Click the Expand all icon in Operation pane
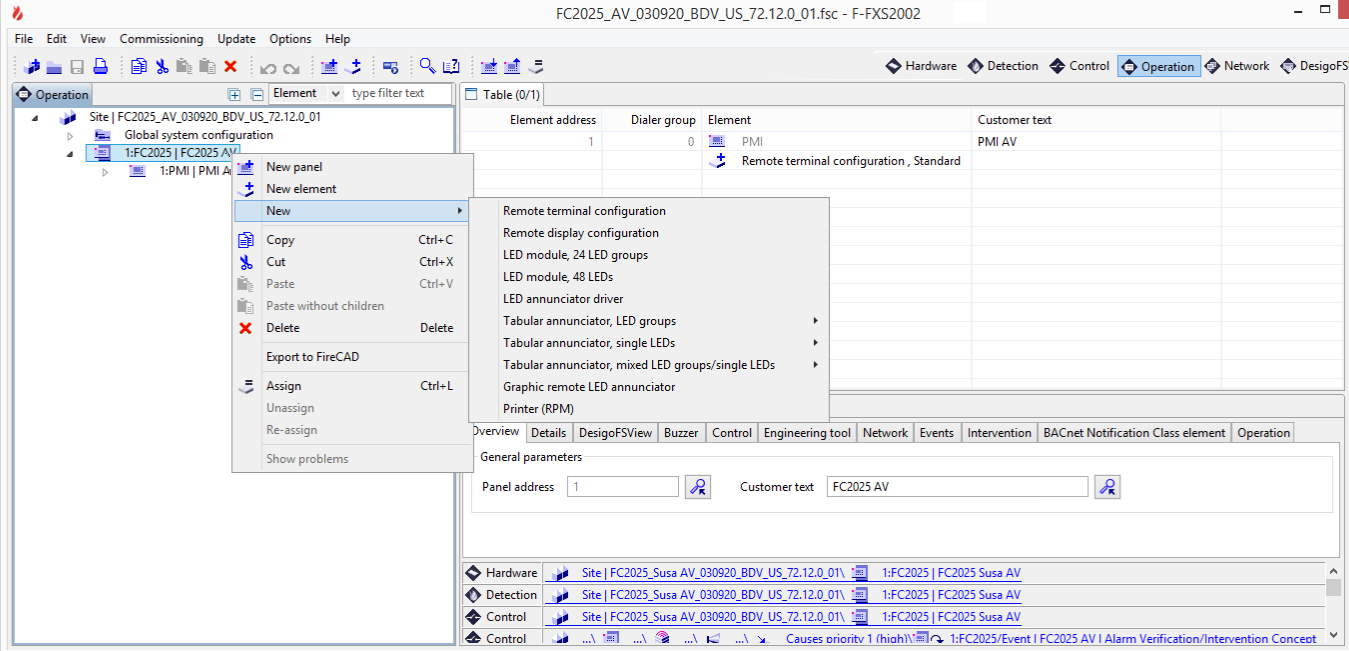 click(x=235, y=95)
